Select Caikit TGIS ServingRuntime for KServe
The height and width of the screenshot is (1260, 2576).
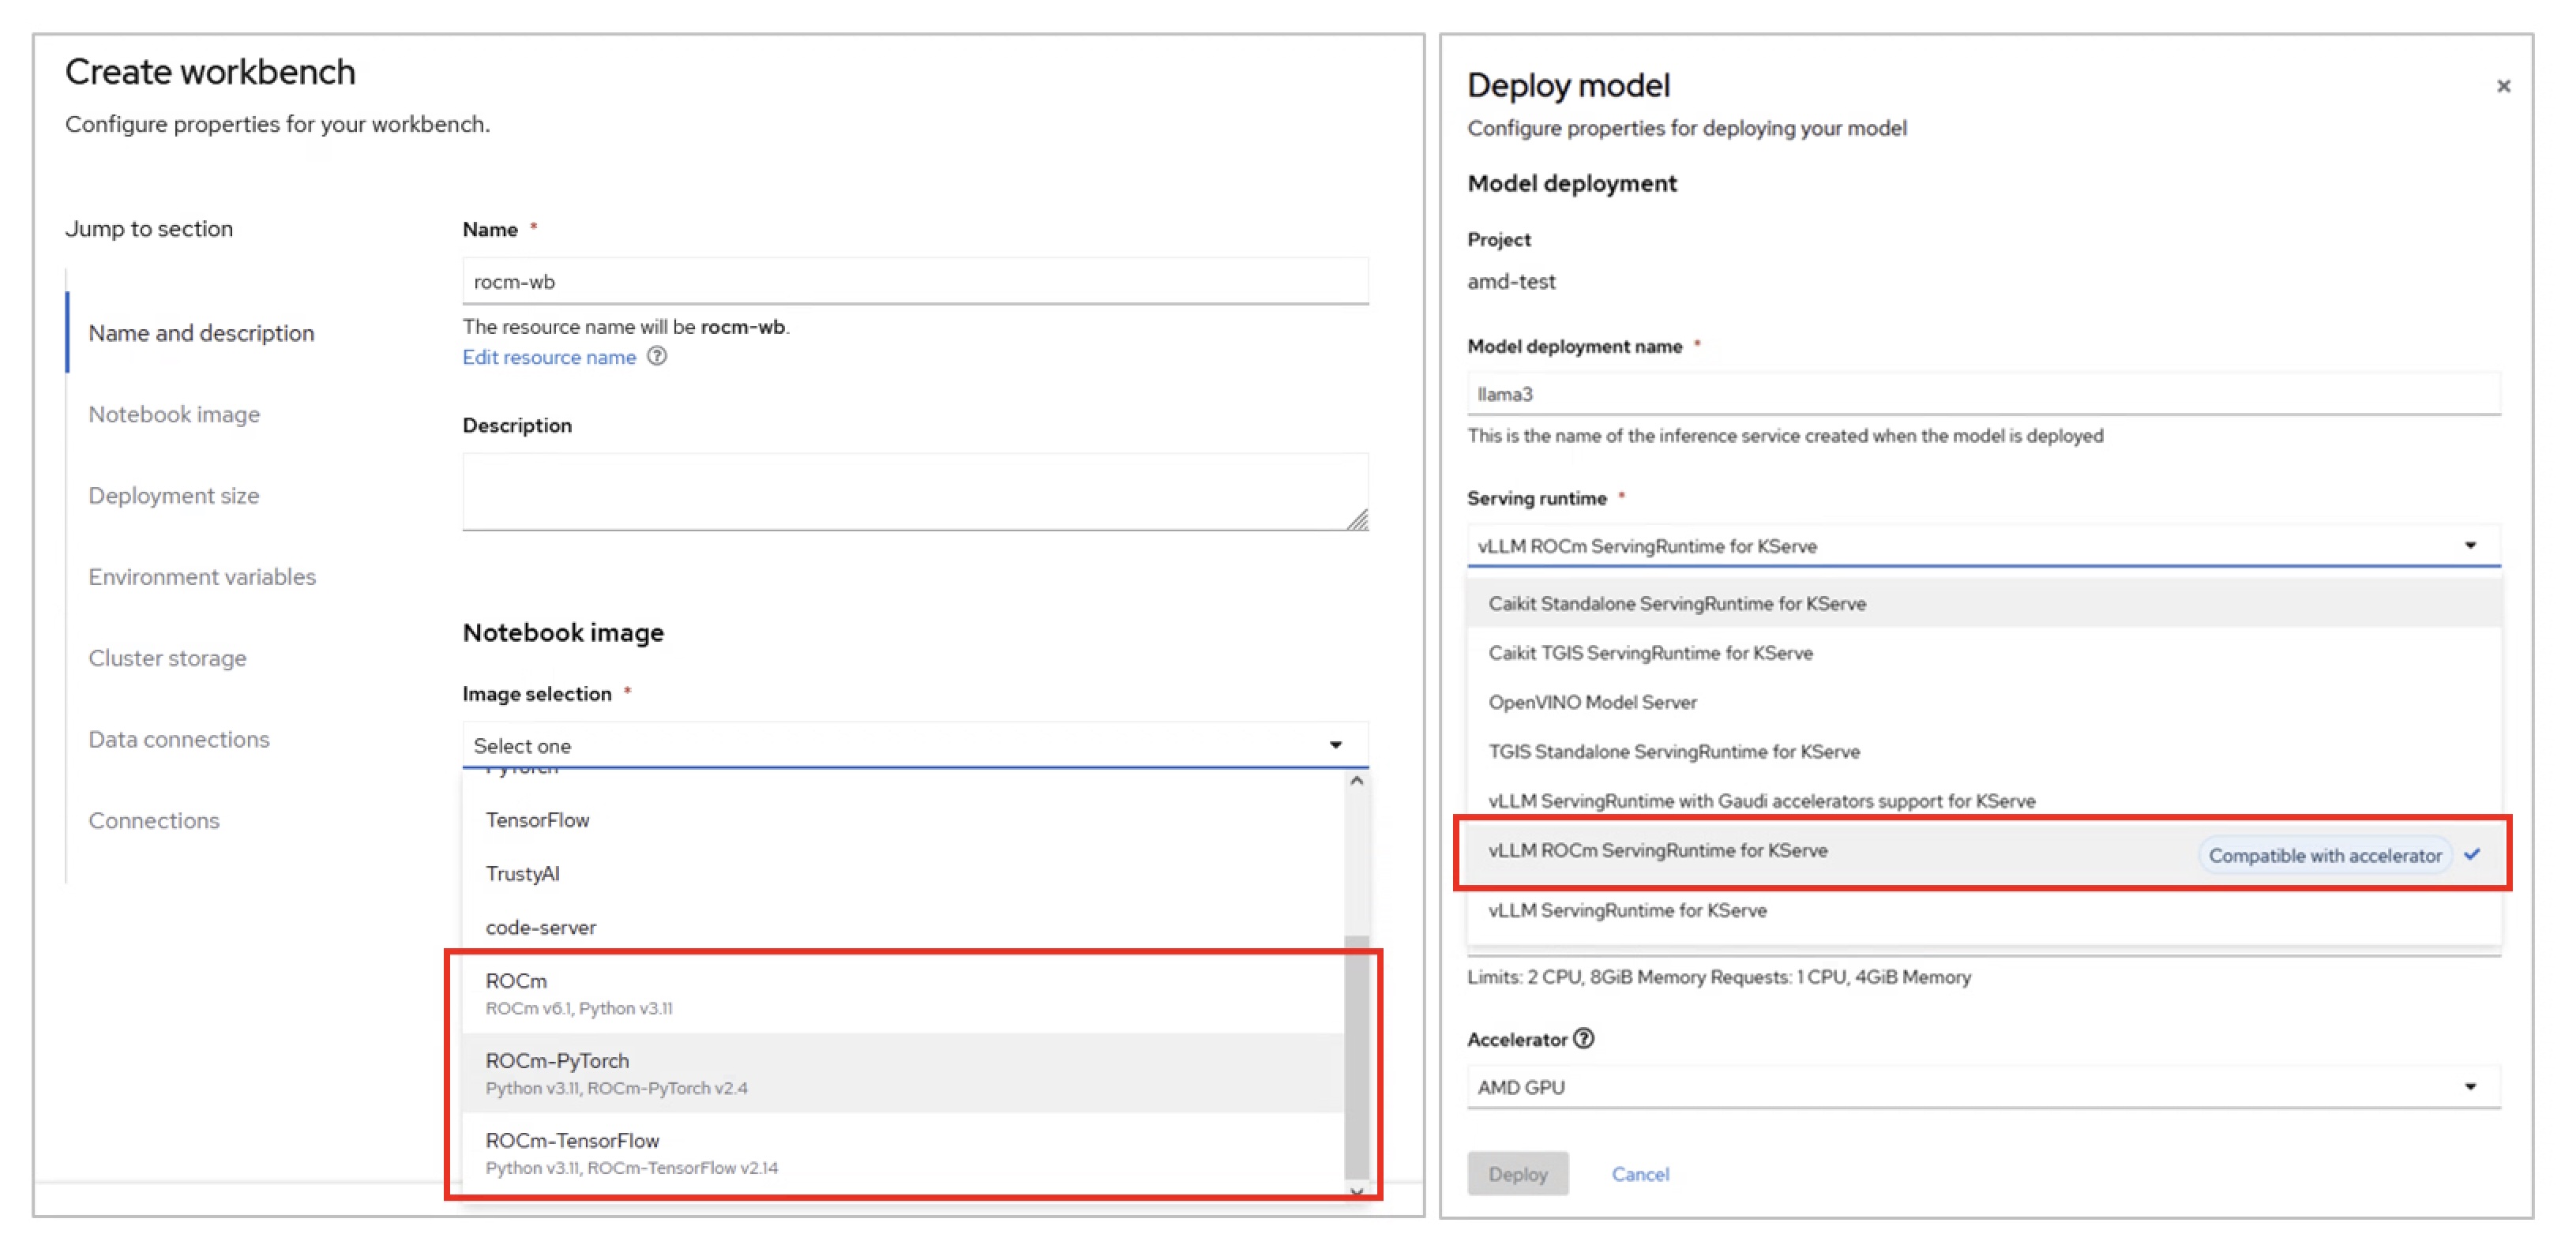[x=1984, y=652]
